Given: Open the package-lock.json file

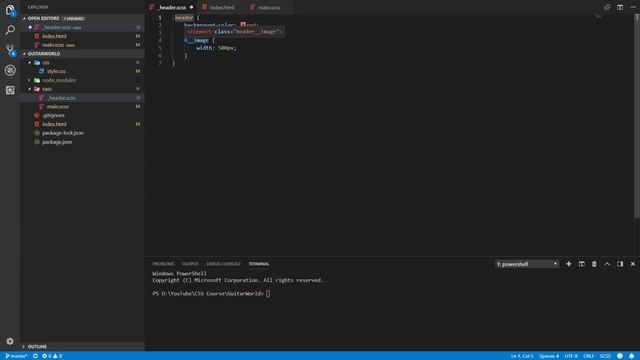Looking at the screenshot, I should click(x=82, y=133).
